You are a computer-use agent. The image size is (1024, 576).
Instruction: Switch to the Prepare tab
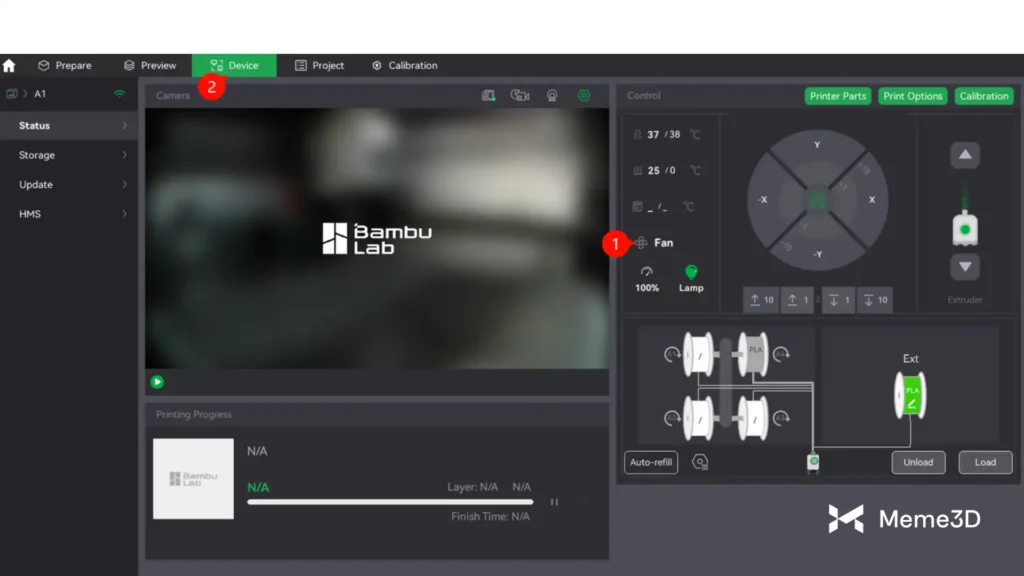[x=65, y=66]
